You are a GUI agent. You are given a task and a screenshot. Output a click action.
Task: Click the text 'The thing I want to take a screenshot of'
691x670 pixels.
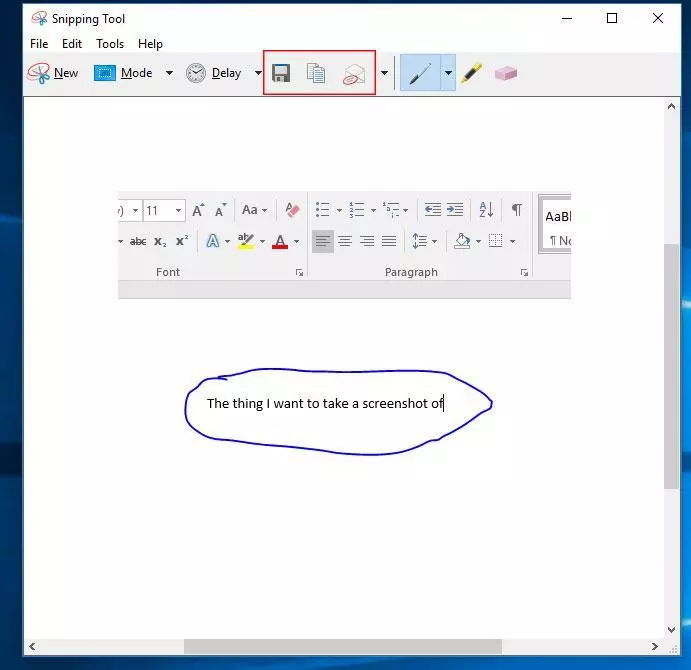coord(325,403)
